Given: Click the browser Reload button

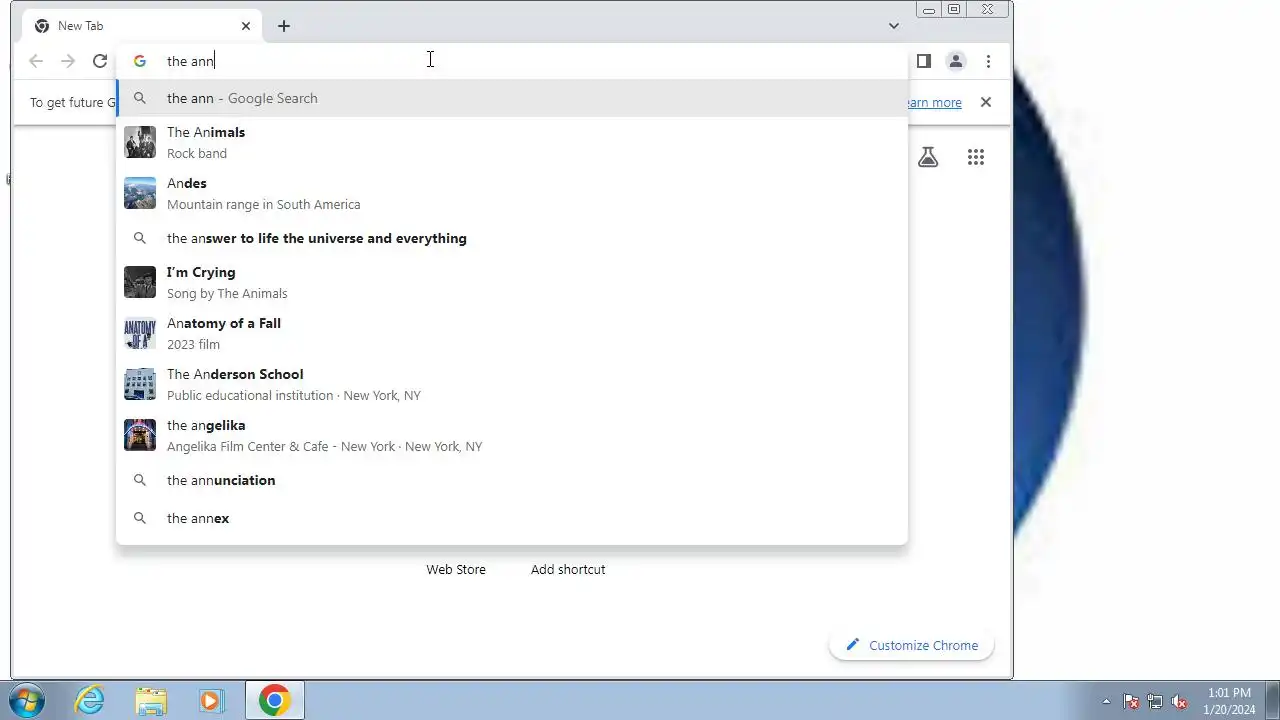Looking at the screenshot, I should [x=100, y=61].
